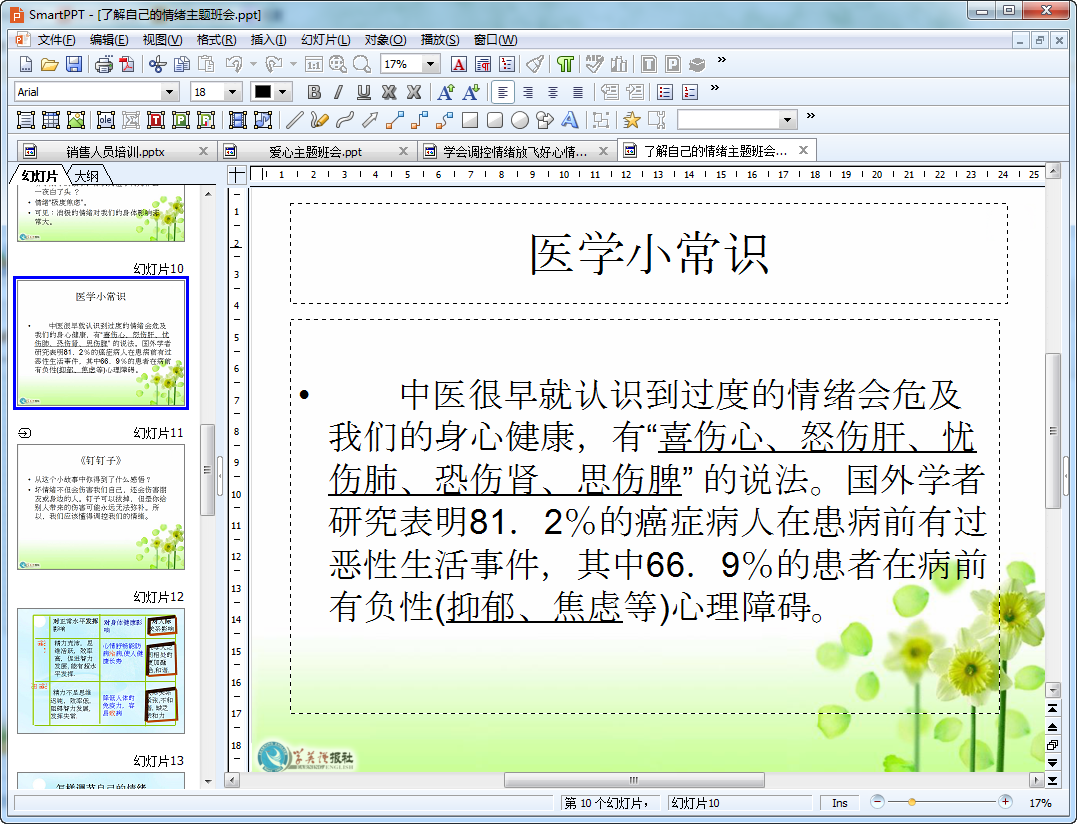Insert a text frame icon
The width and height of the screenshot is (1077, 824).
point(25,120)
